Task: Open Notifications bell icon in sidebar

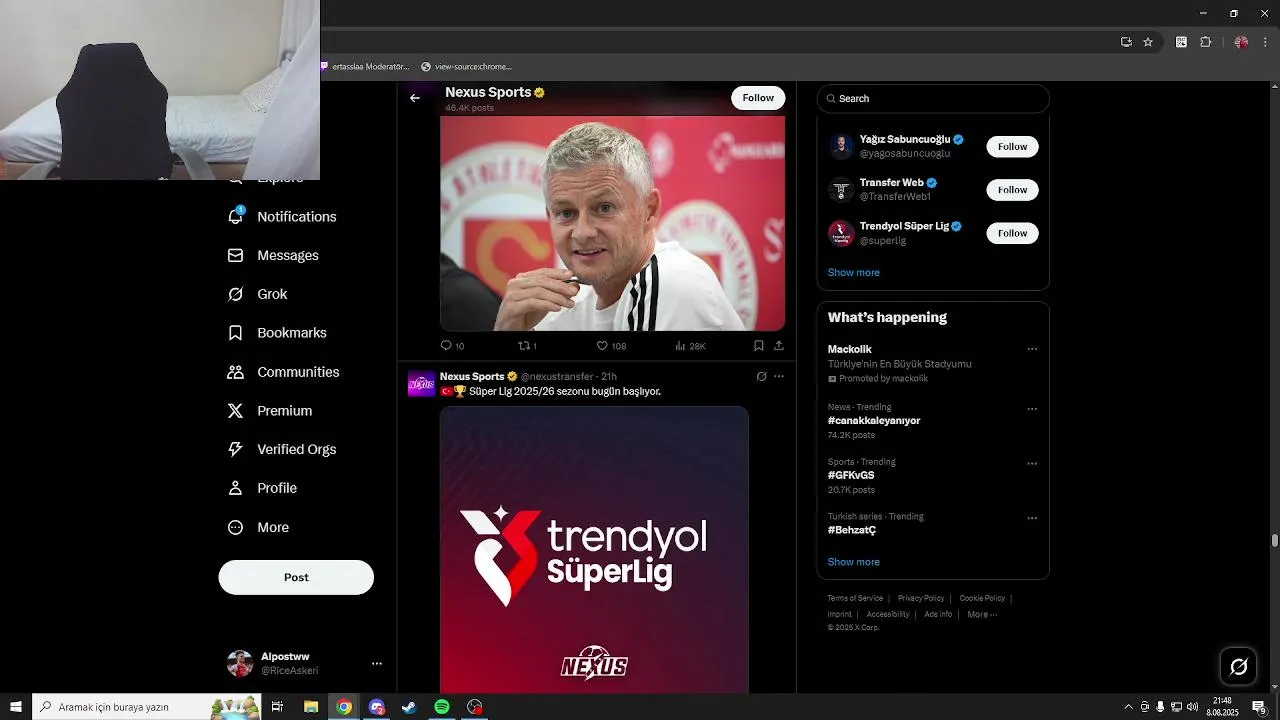Action: 236,216
